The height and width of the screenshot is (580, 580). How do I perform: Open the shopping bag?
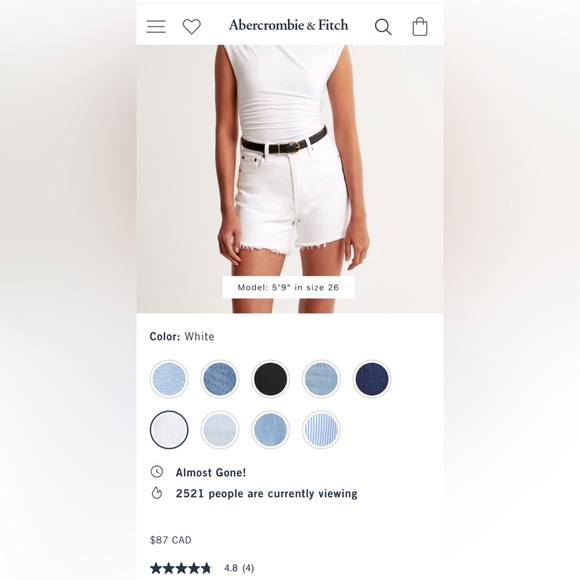coord(420,27)
